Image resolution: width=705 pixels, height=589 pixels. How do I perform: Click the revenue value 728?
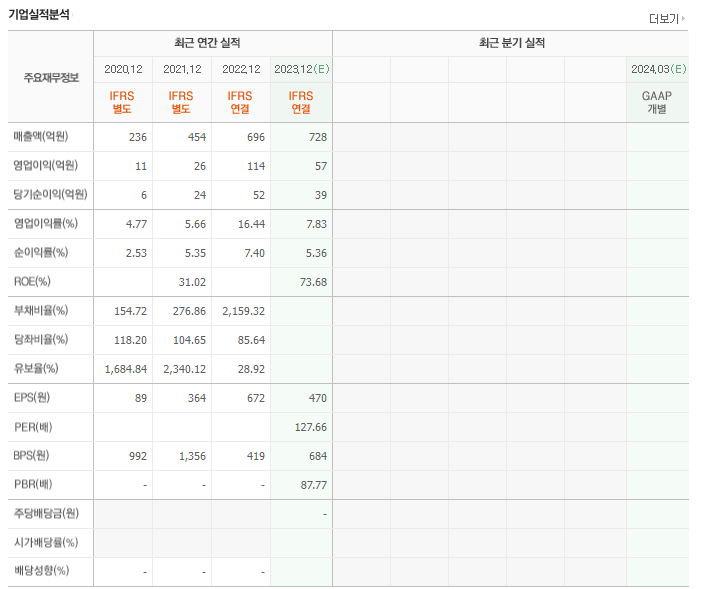[x=318, y=137]
